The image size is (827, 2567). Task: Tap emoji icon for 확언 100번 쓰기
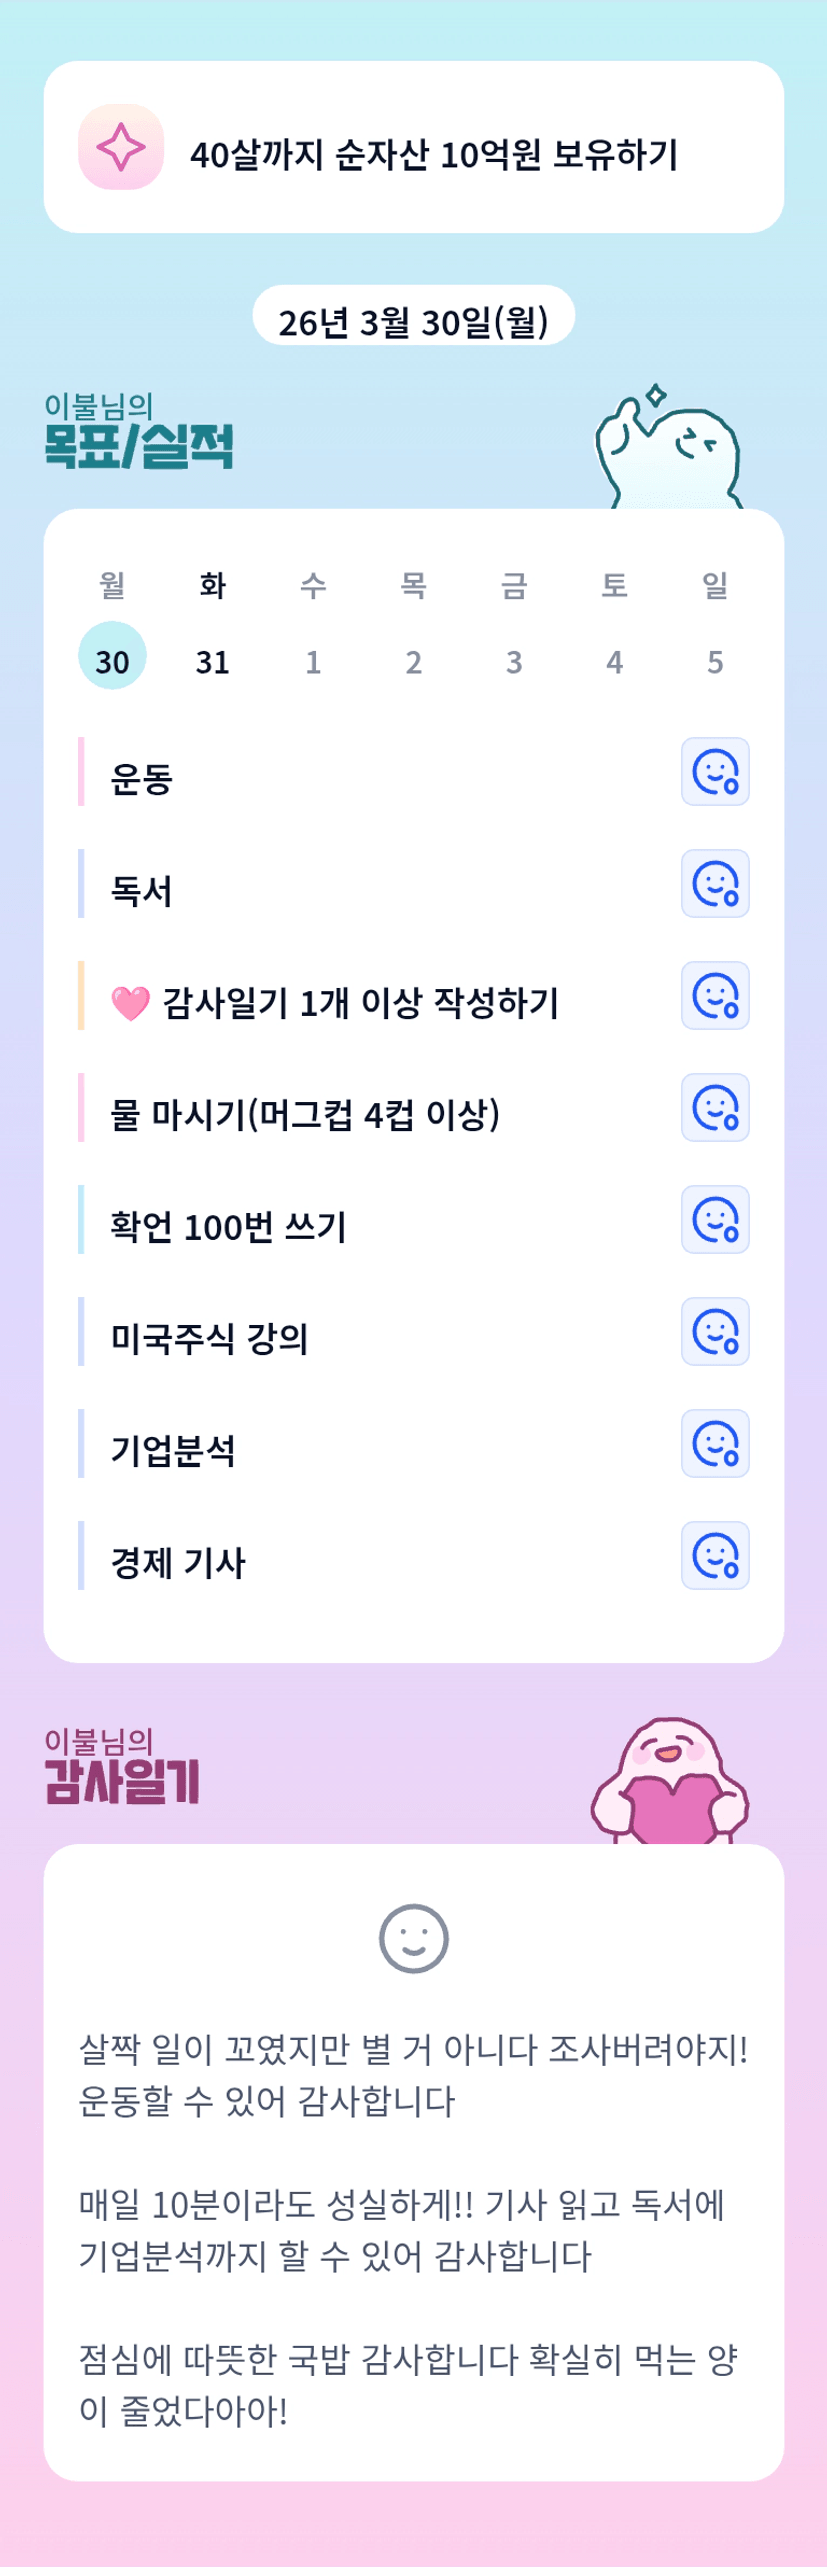715,1220
